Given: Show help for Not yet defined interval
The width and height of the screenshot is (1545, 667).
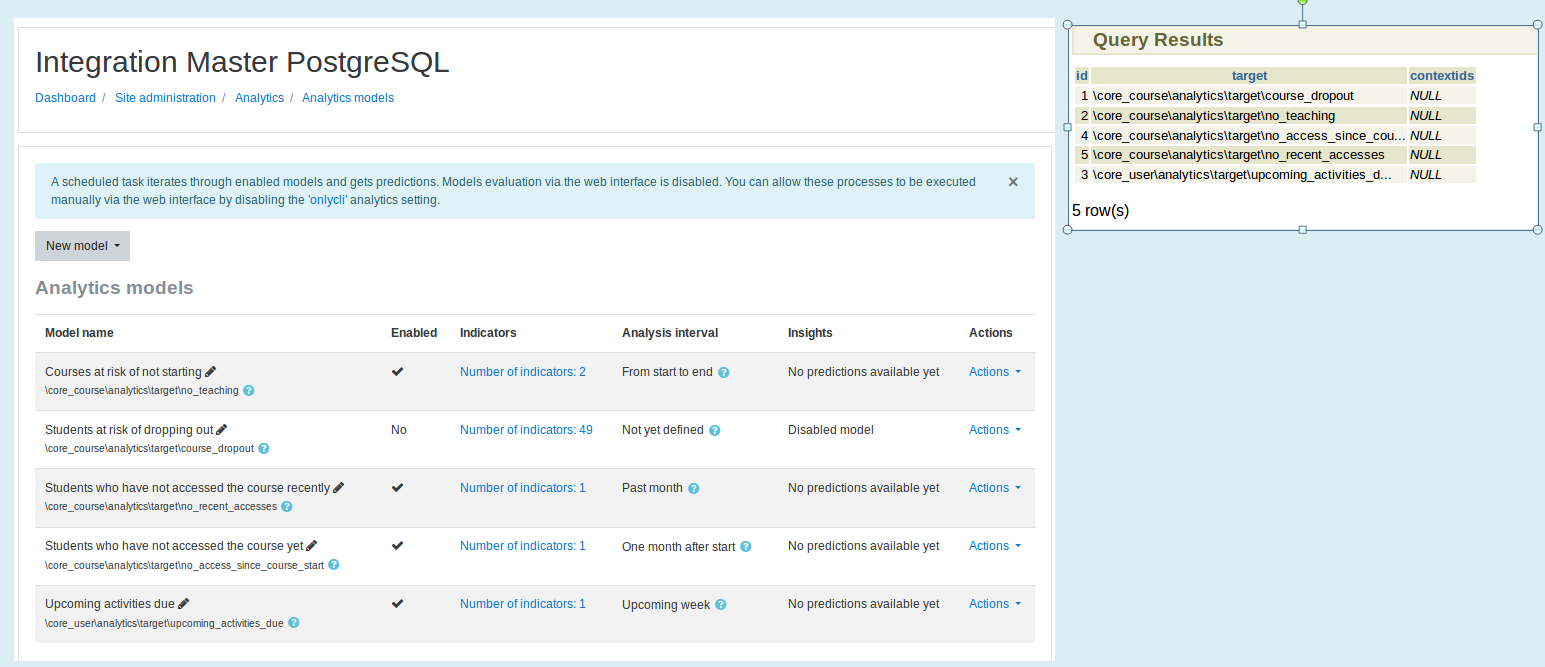Looking at the screenshot, I should point(715,431).
